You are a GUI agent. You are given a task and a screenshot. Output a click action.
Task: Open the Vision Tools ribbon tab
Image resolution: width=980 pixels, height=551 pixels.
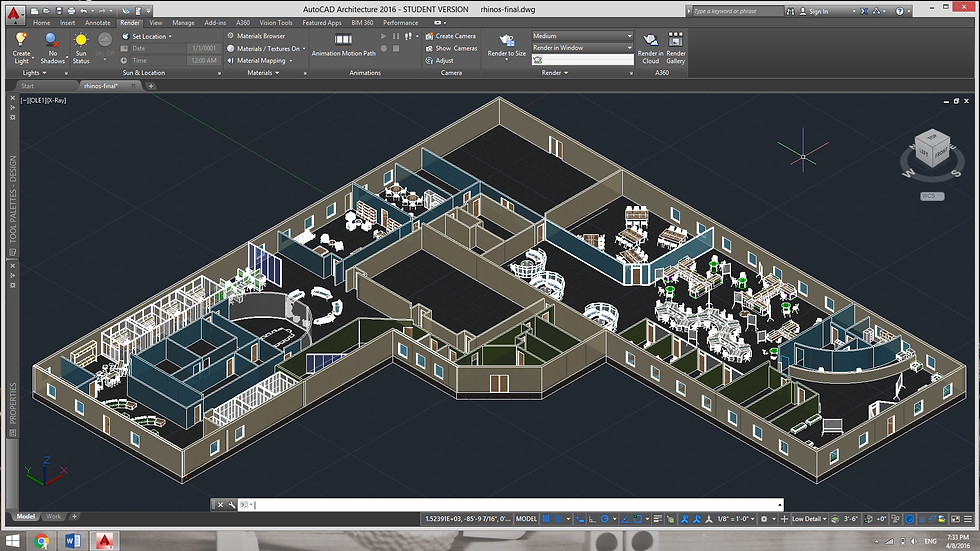pyautogui.click(x=275, y=22)
